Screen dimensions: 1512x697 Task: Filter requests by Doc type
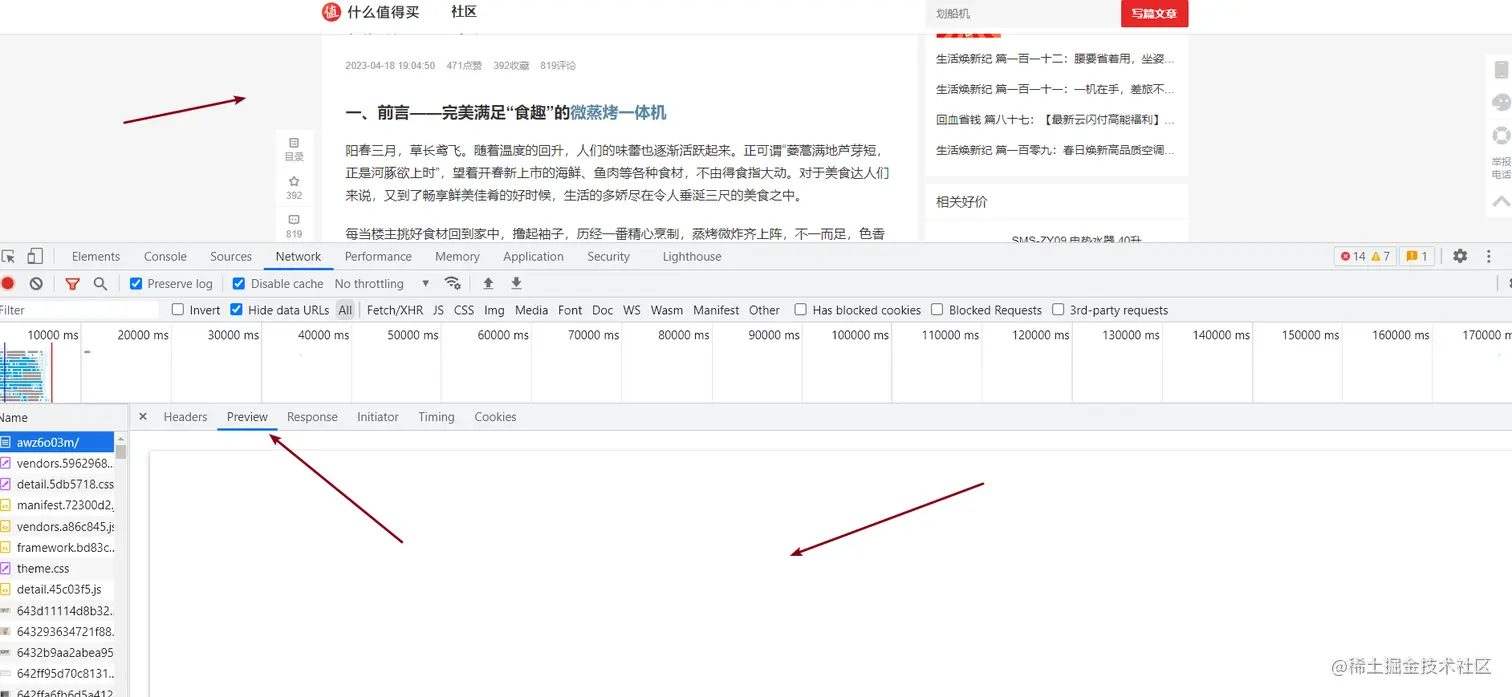pos(602,310)
